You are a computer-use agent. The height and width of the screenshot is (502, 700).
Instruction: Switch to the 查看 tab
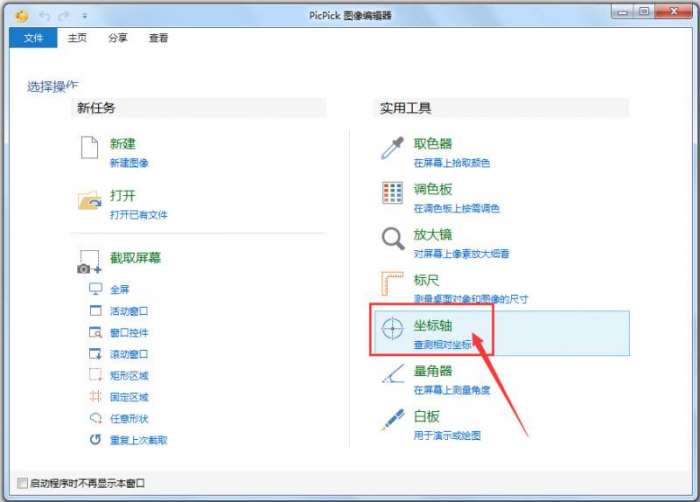tap(158, 38)
